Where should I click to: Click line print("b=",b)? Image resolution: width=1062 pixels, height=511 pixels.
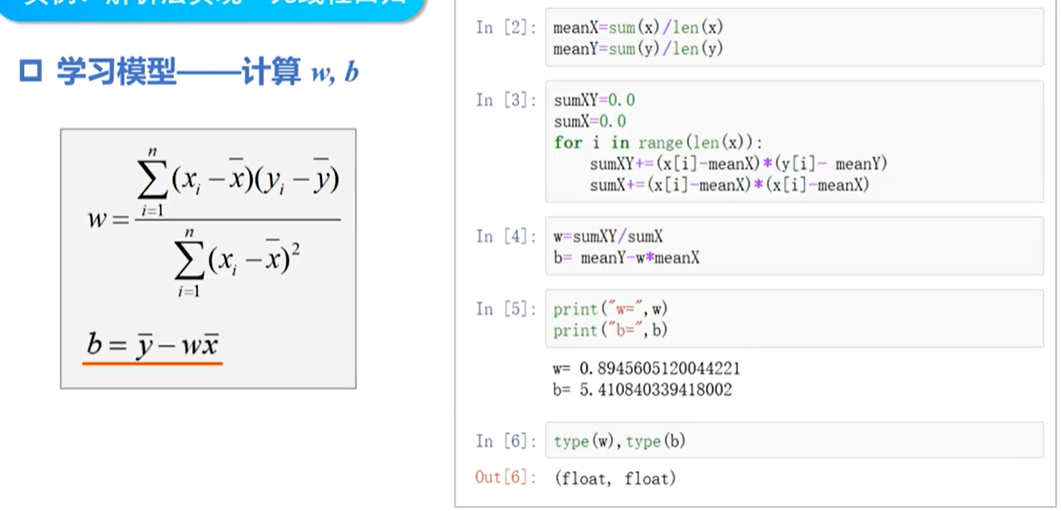(x=610, y=330)
